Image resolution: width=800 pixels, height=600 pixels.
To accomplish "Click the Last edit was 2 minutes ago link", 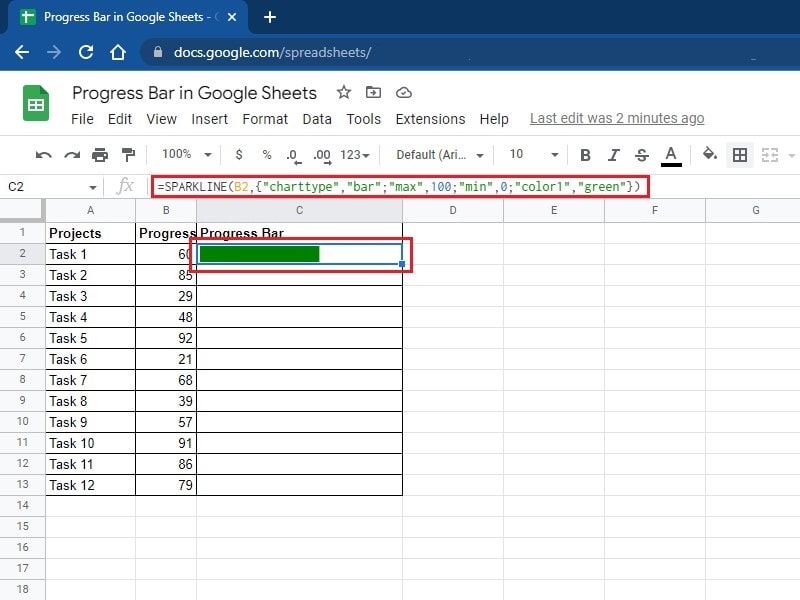I will pyautogui.click(x=617, y=117).
